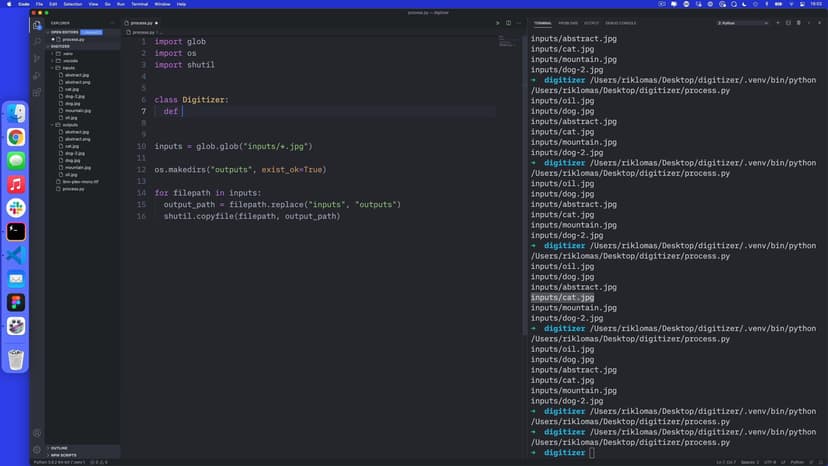The height and width of the screenshot is (466, 828).
Task: Open the Source Control view
Action: (37, 58)
